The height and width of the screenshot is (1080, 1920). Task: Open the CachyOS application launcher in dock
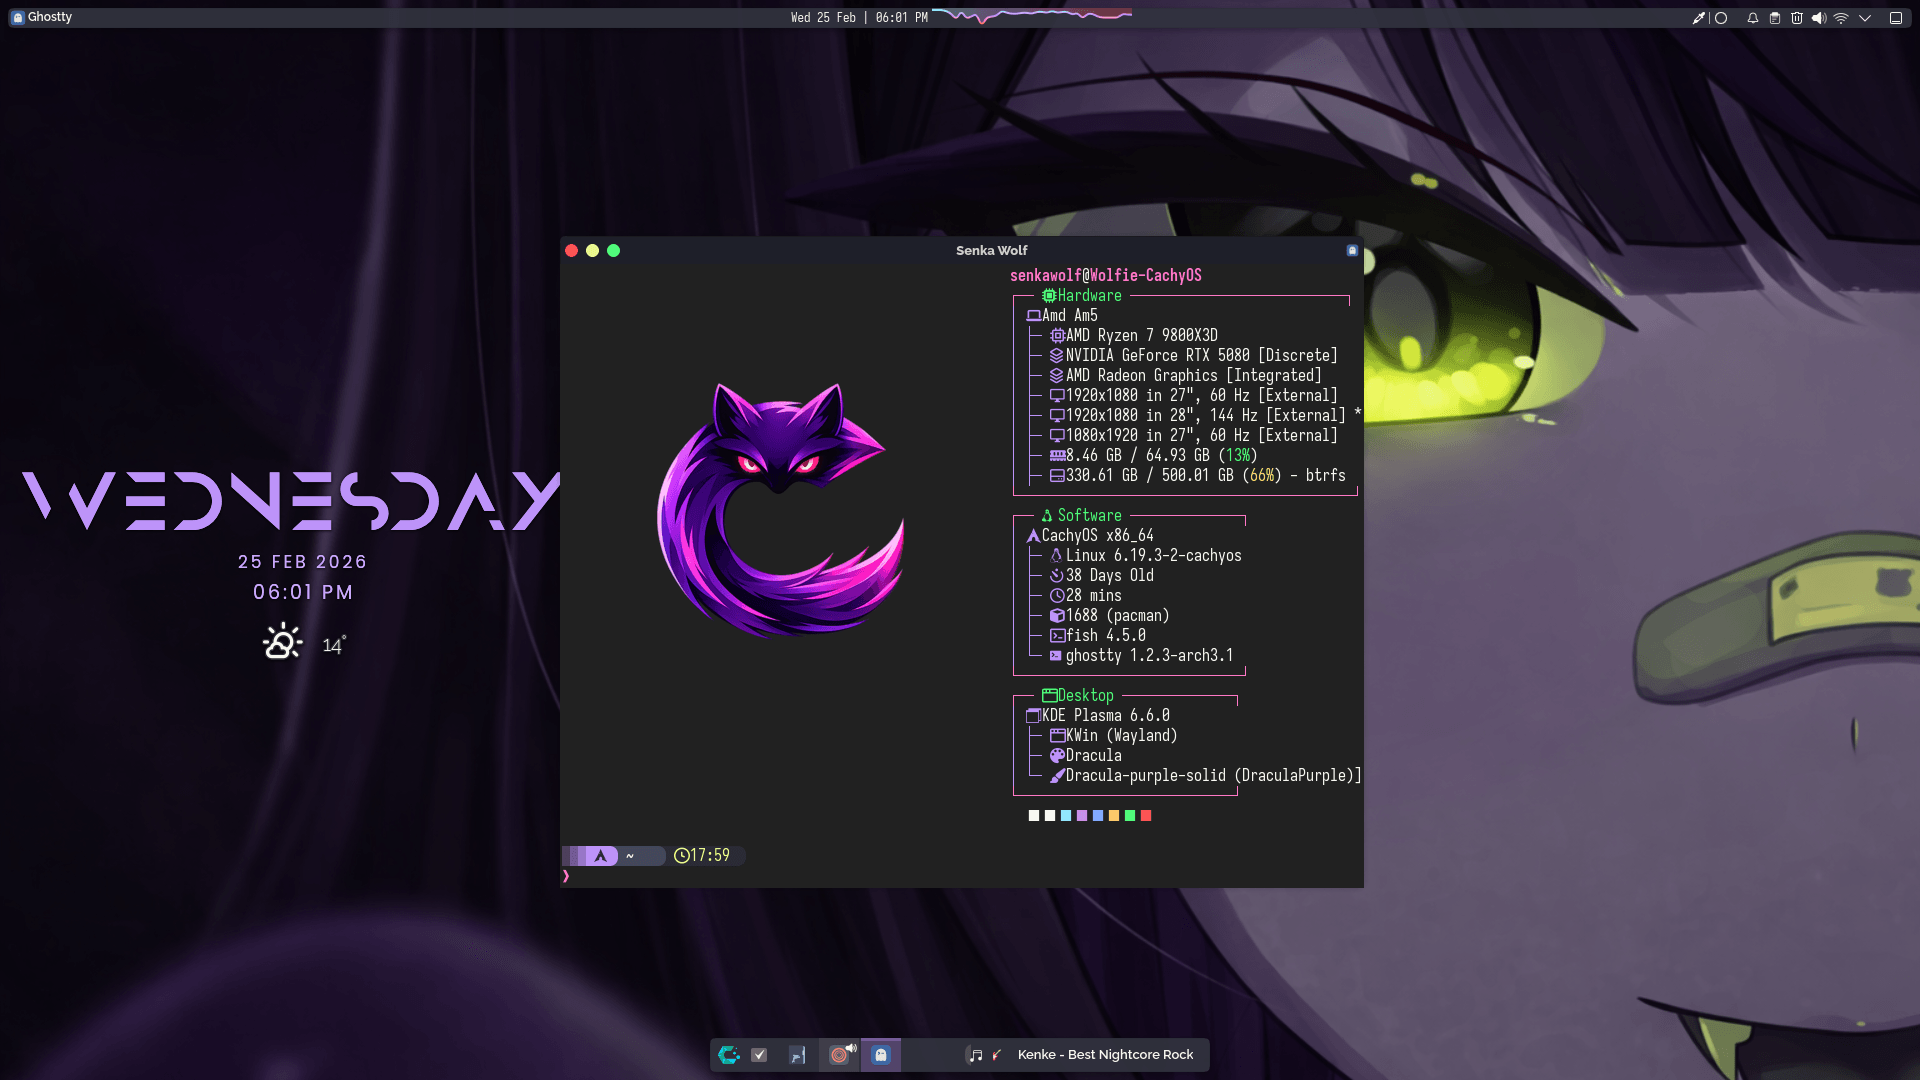point(729,1055)
